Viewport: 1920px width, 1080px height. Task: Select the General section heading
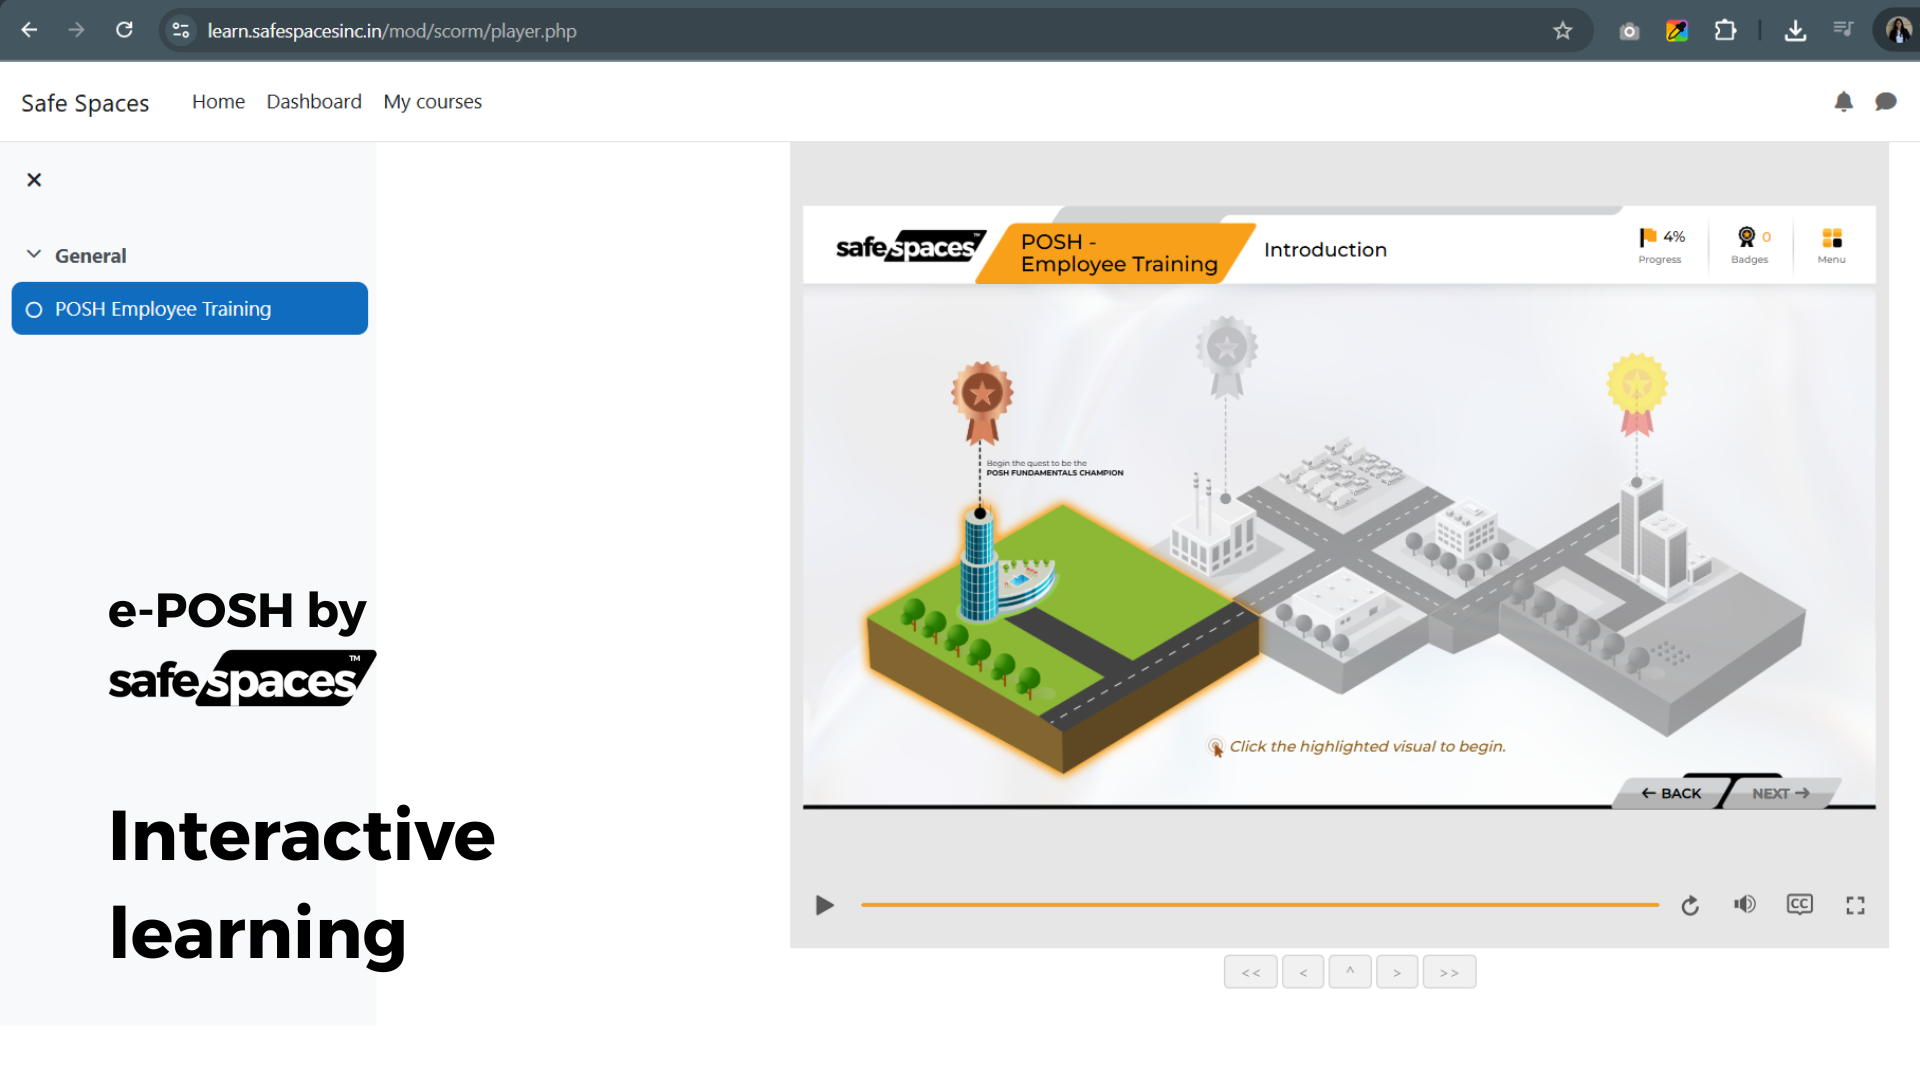[x=90, y=256]
